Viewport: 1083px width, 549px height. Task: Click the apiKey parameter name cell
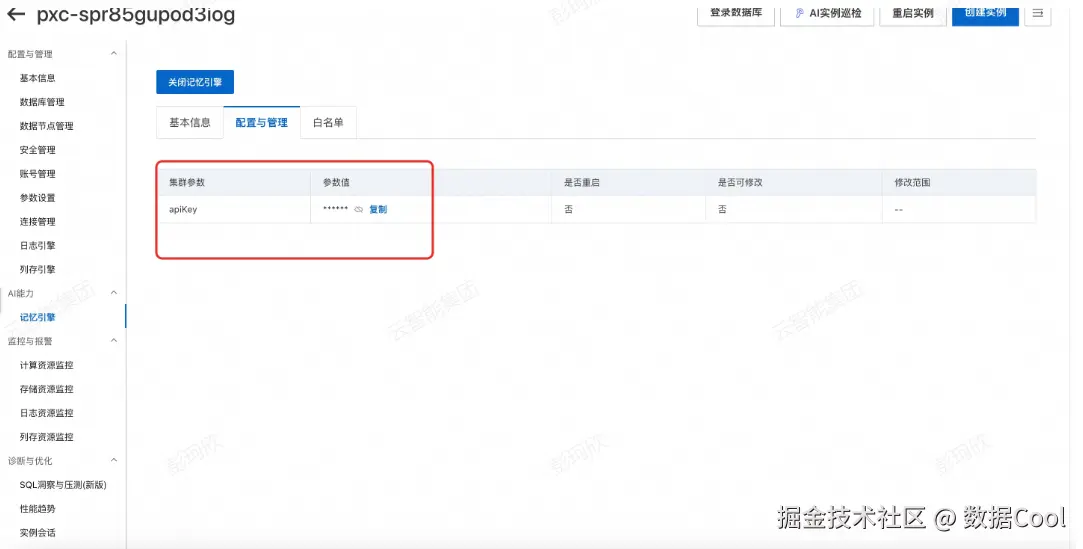[183, 209]
